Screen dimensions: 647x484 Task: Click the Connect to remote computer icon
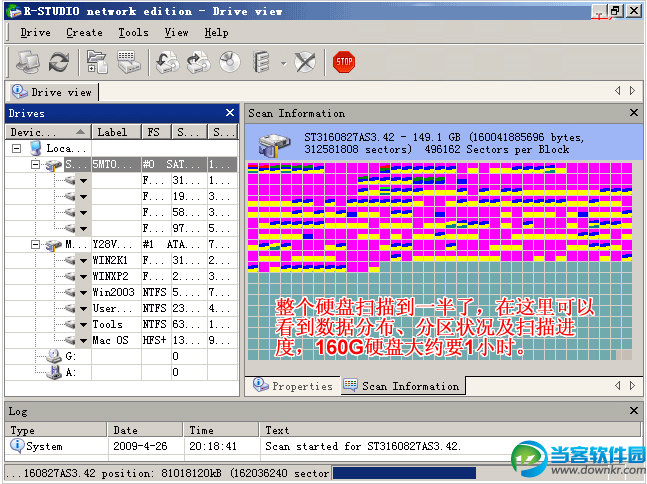click(x=28, y=62)
